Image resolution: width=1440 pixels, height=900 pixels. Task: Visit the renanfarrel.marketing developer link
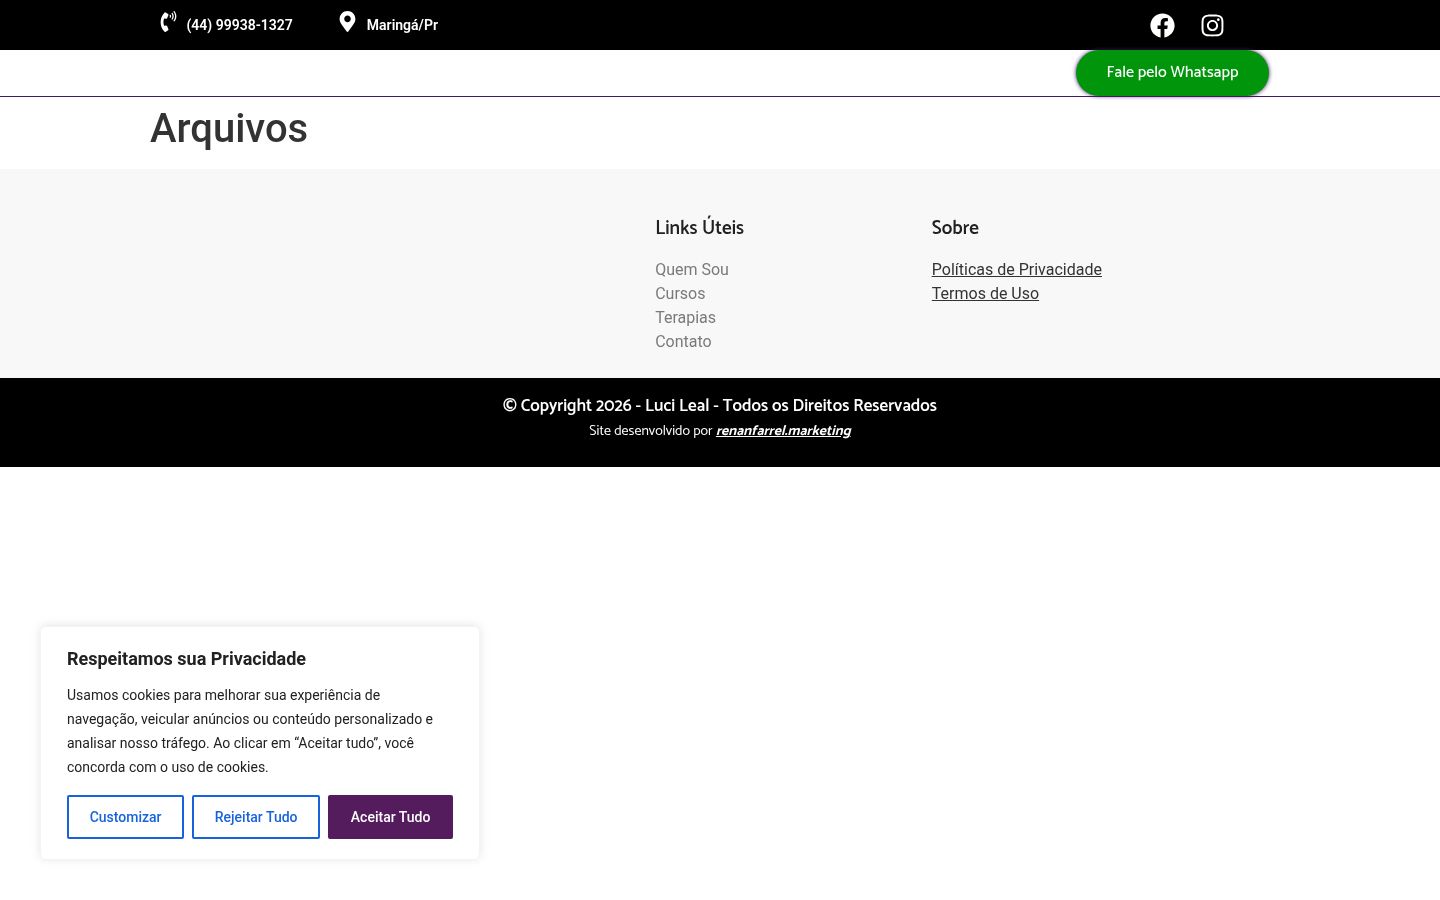point(783,431)
